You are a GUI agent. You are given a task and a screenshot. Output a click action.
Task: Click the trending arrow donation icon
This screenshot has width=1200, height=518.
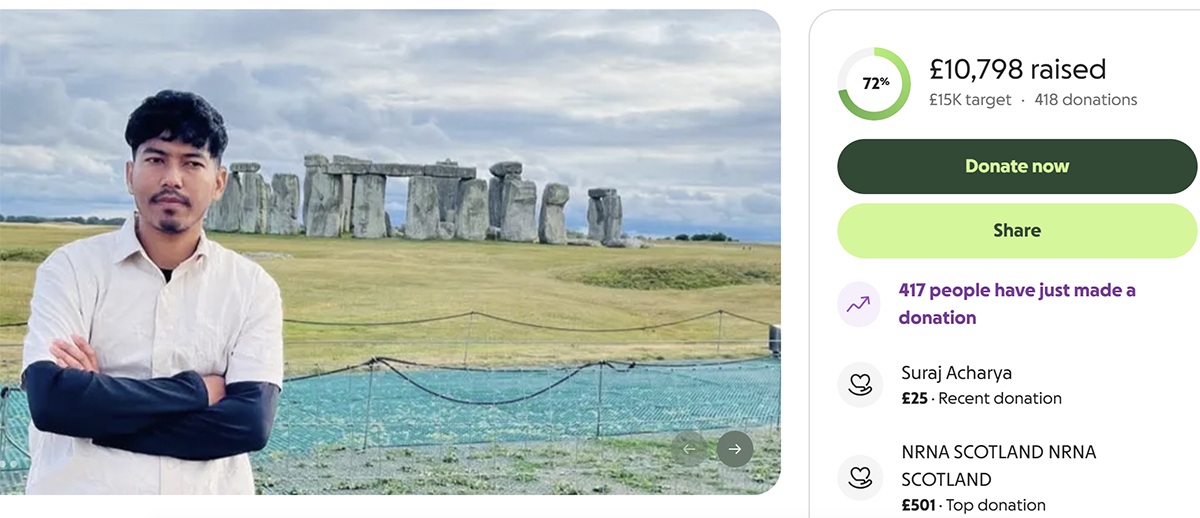(859, 305)
